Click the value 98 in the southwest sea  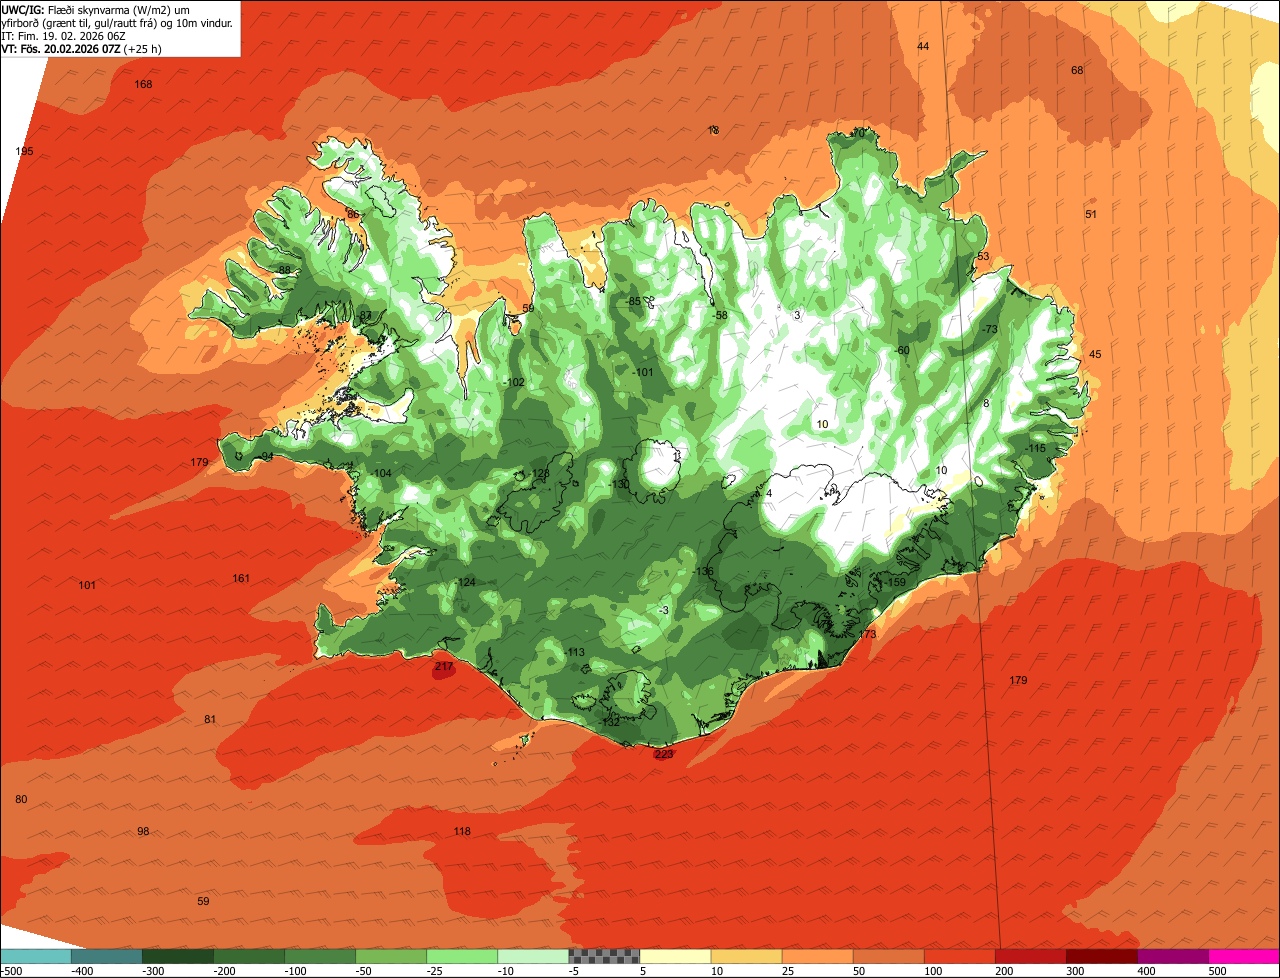coord(143,831)
